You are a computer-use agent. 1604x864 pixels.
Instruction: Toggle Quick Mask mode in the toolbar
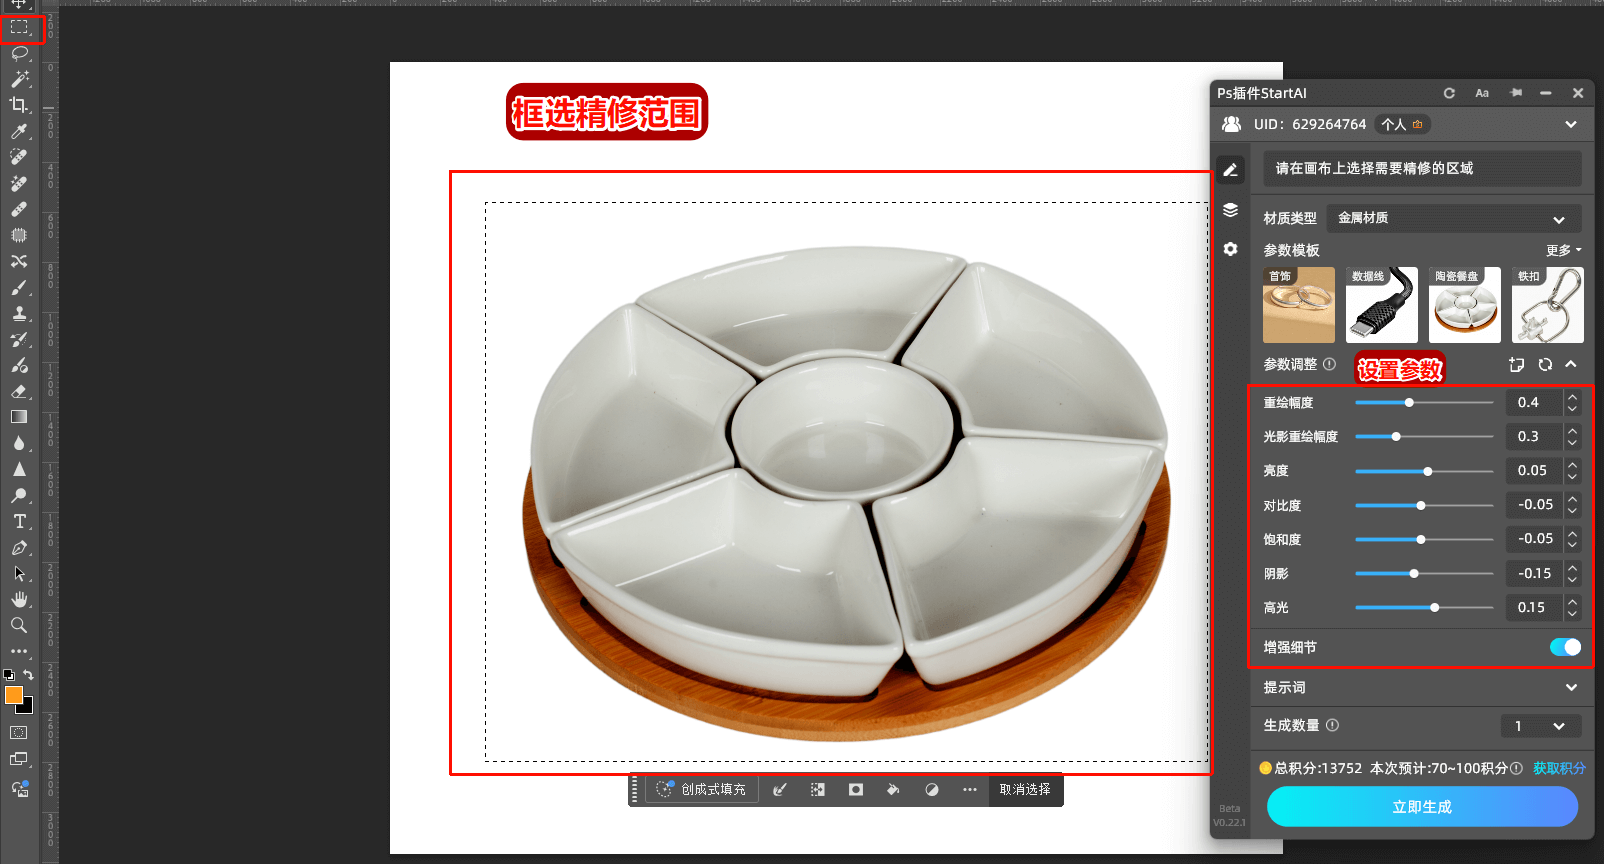coord(19,733)
